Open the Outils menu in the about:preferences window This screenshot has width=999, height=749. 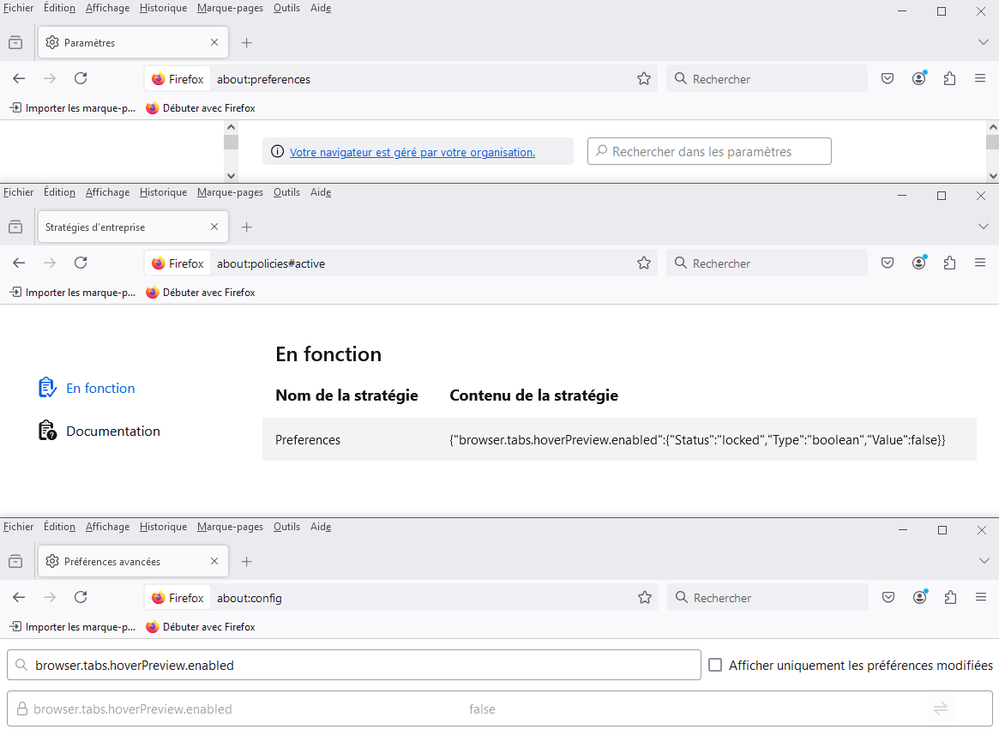pyautogui.click(x=286, y=8)
